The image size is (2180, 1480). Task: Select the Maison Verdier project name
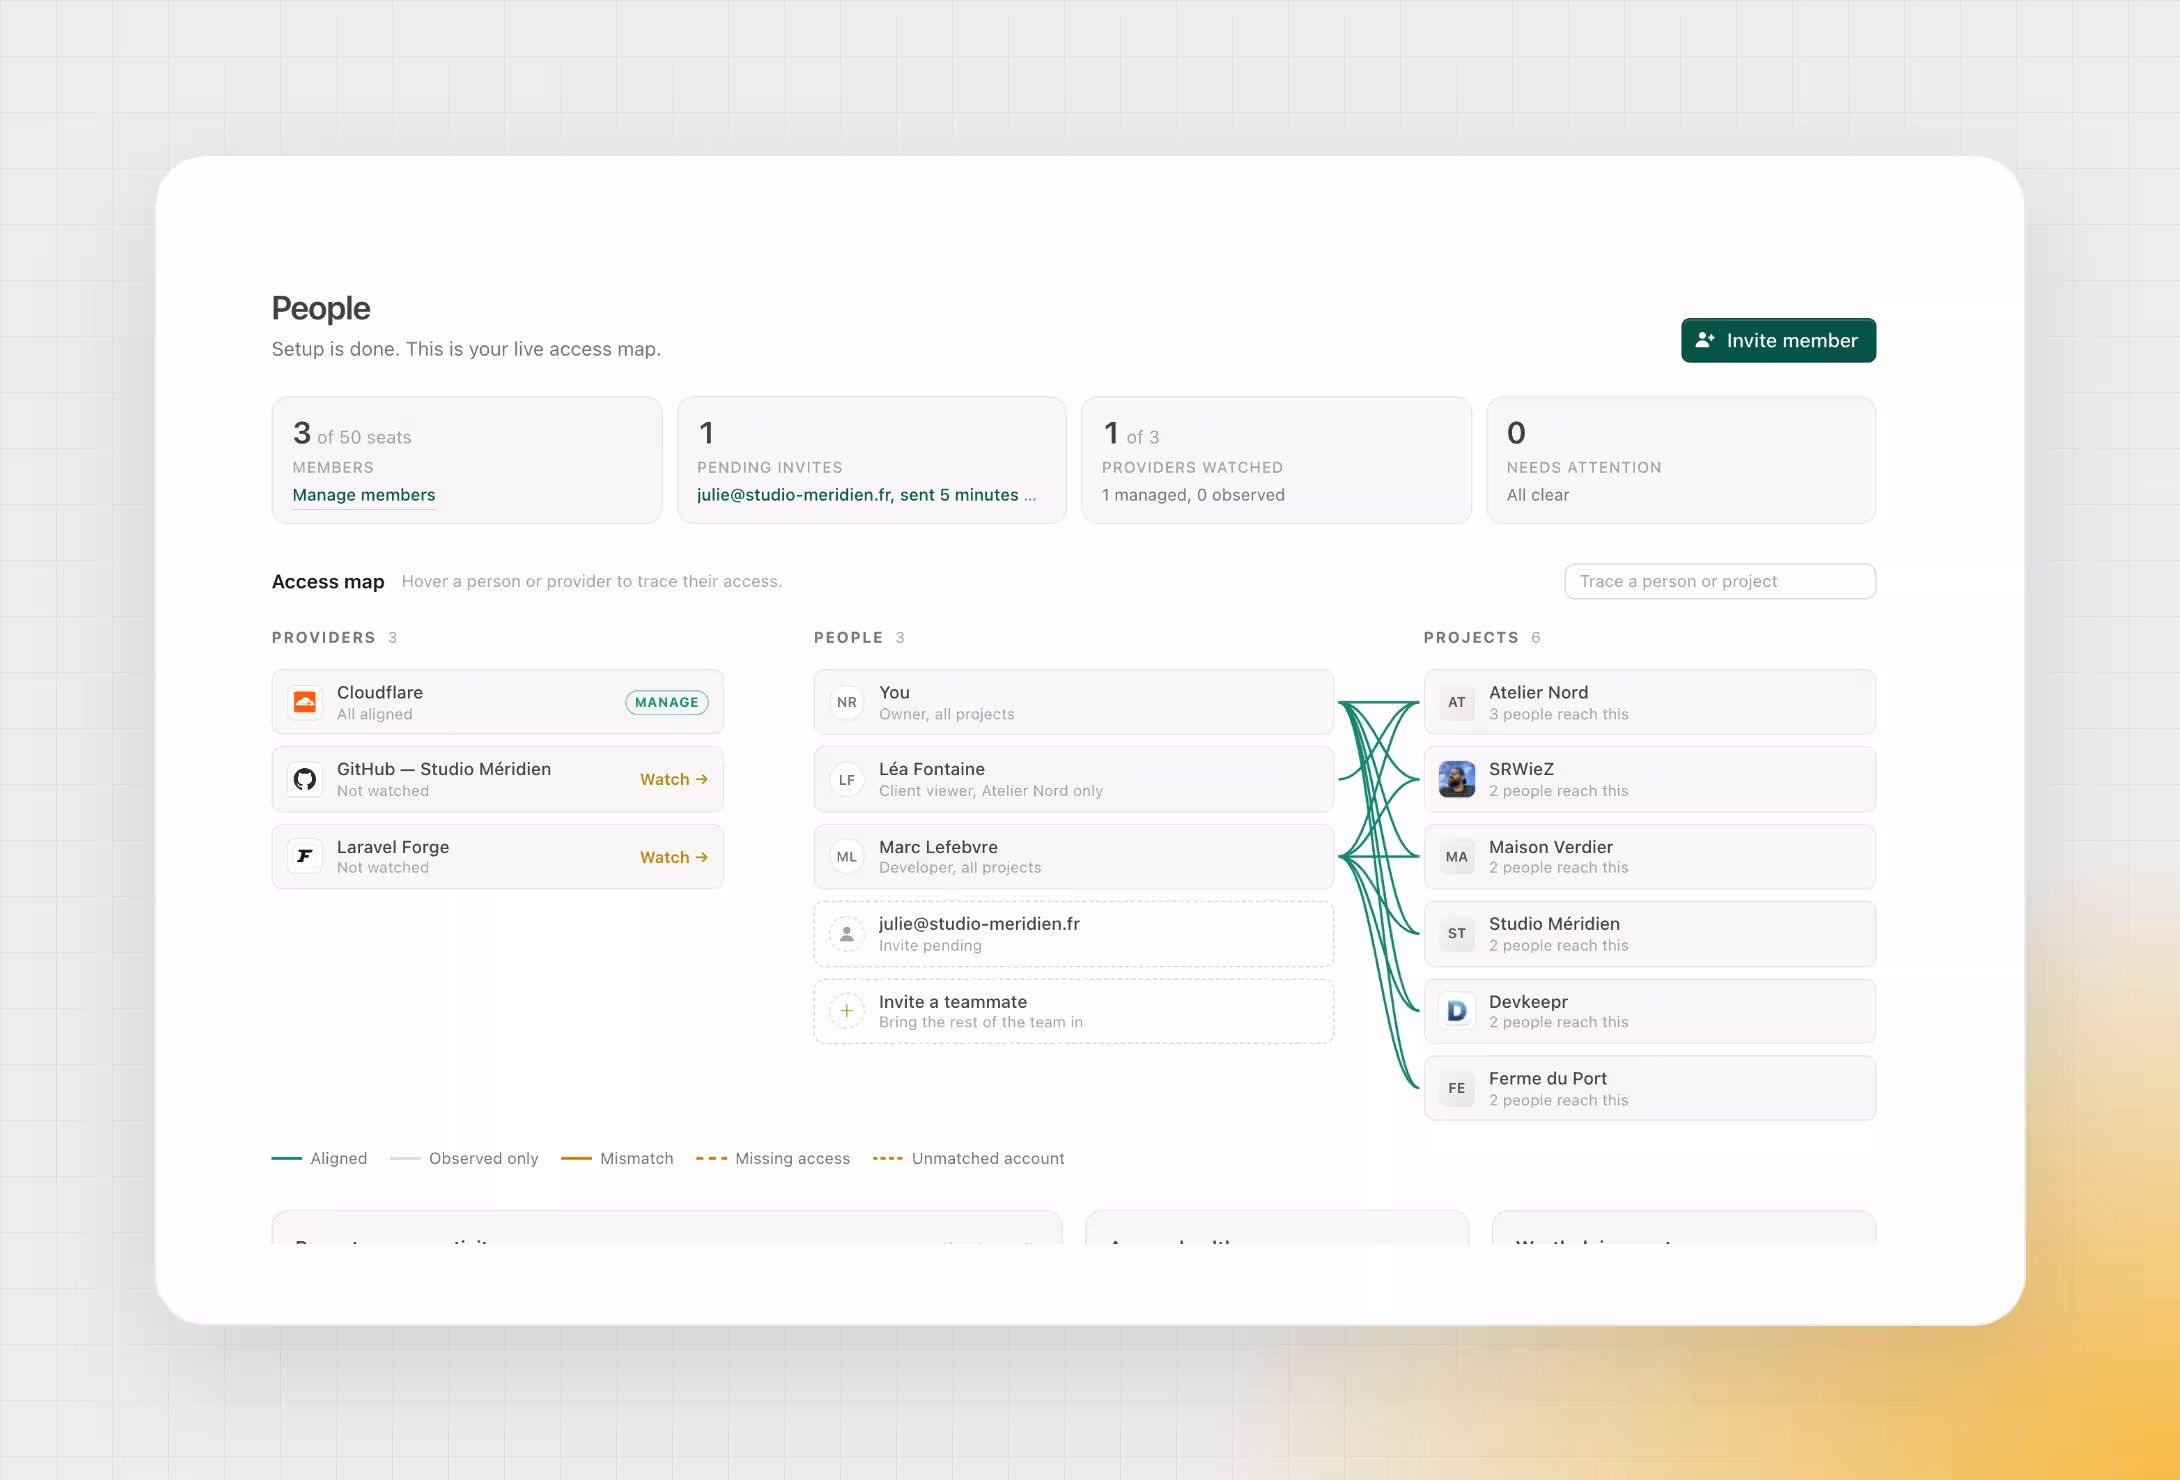(1551, 847)
